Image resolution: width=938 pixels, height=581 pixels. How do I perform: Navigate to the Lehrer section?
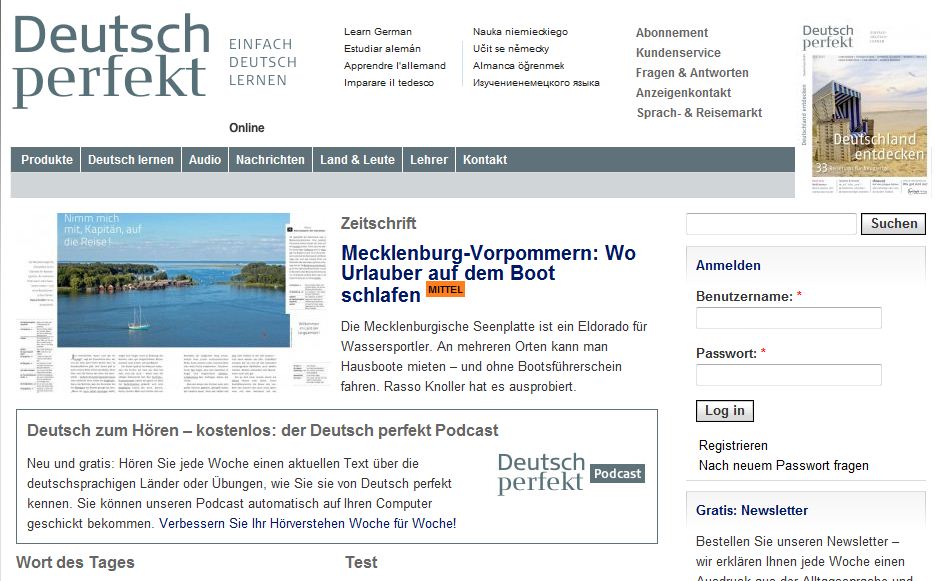[429, 160]
